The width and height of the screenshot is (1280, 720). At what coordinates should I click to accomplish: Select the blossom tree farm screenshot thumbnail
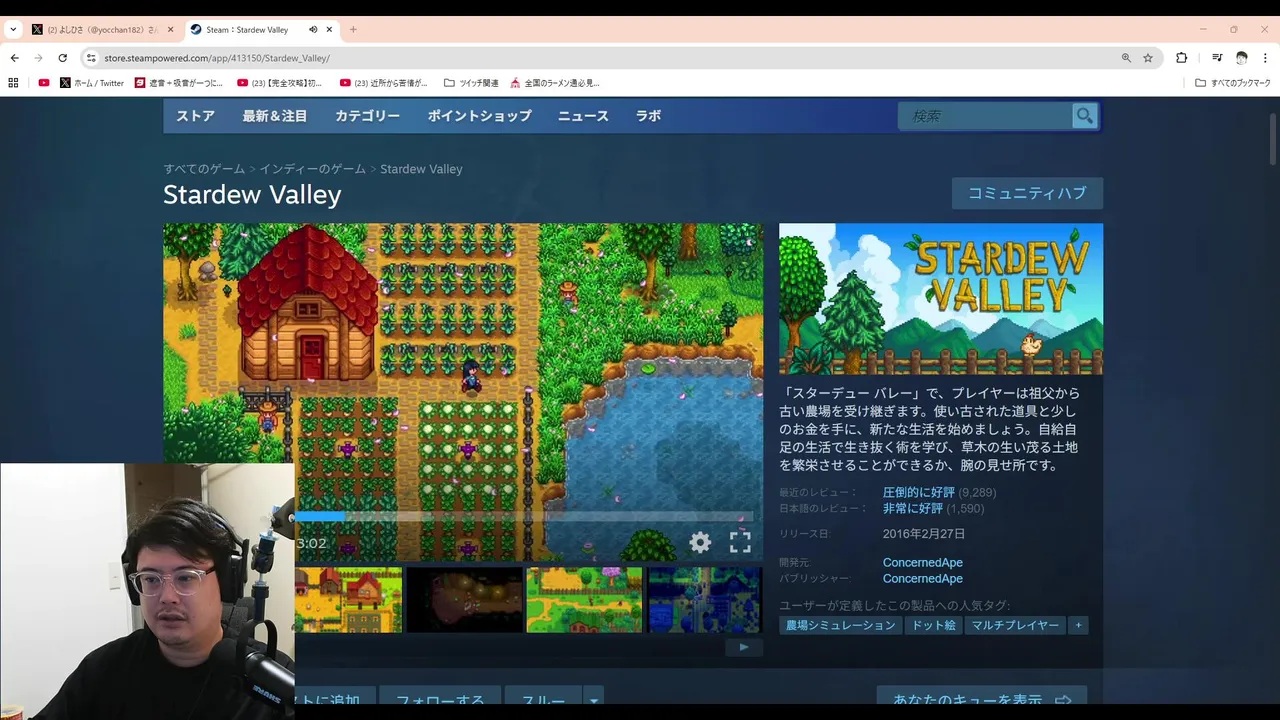(584, 600)
